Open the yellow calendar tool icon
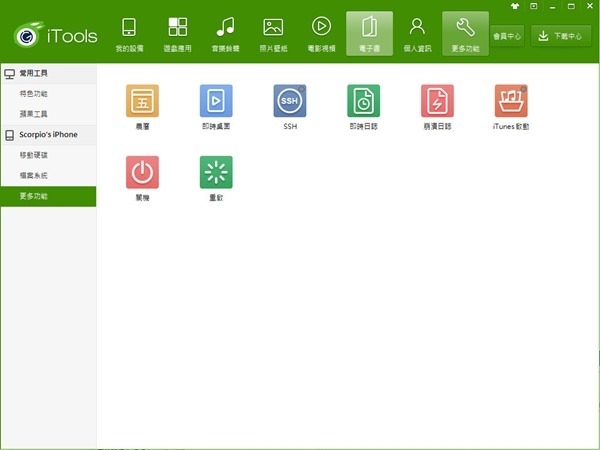Viewport: 600px width, 450px height. (x=142, y=101)
